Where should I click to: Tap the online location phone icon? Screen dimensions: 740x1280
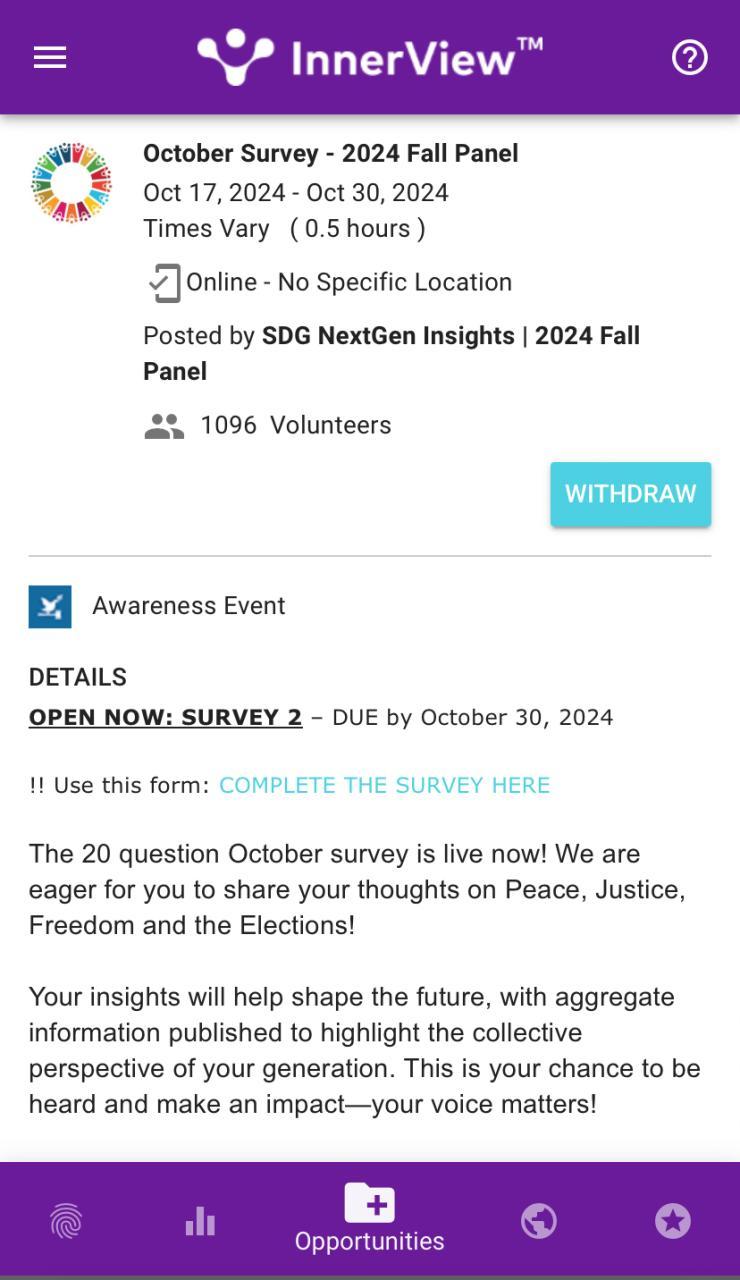click(x=164, y=283)
